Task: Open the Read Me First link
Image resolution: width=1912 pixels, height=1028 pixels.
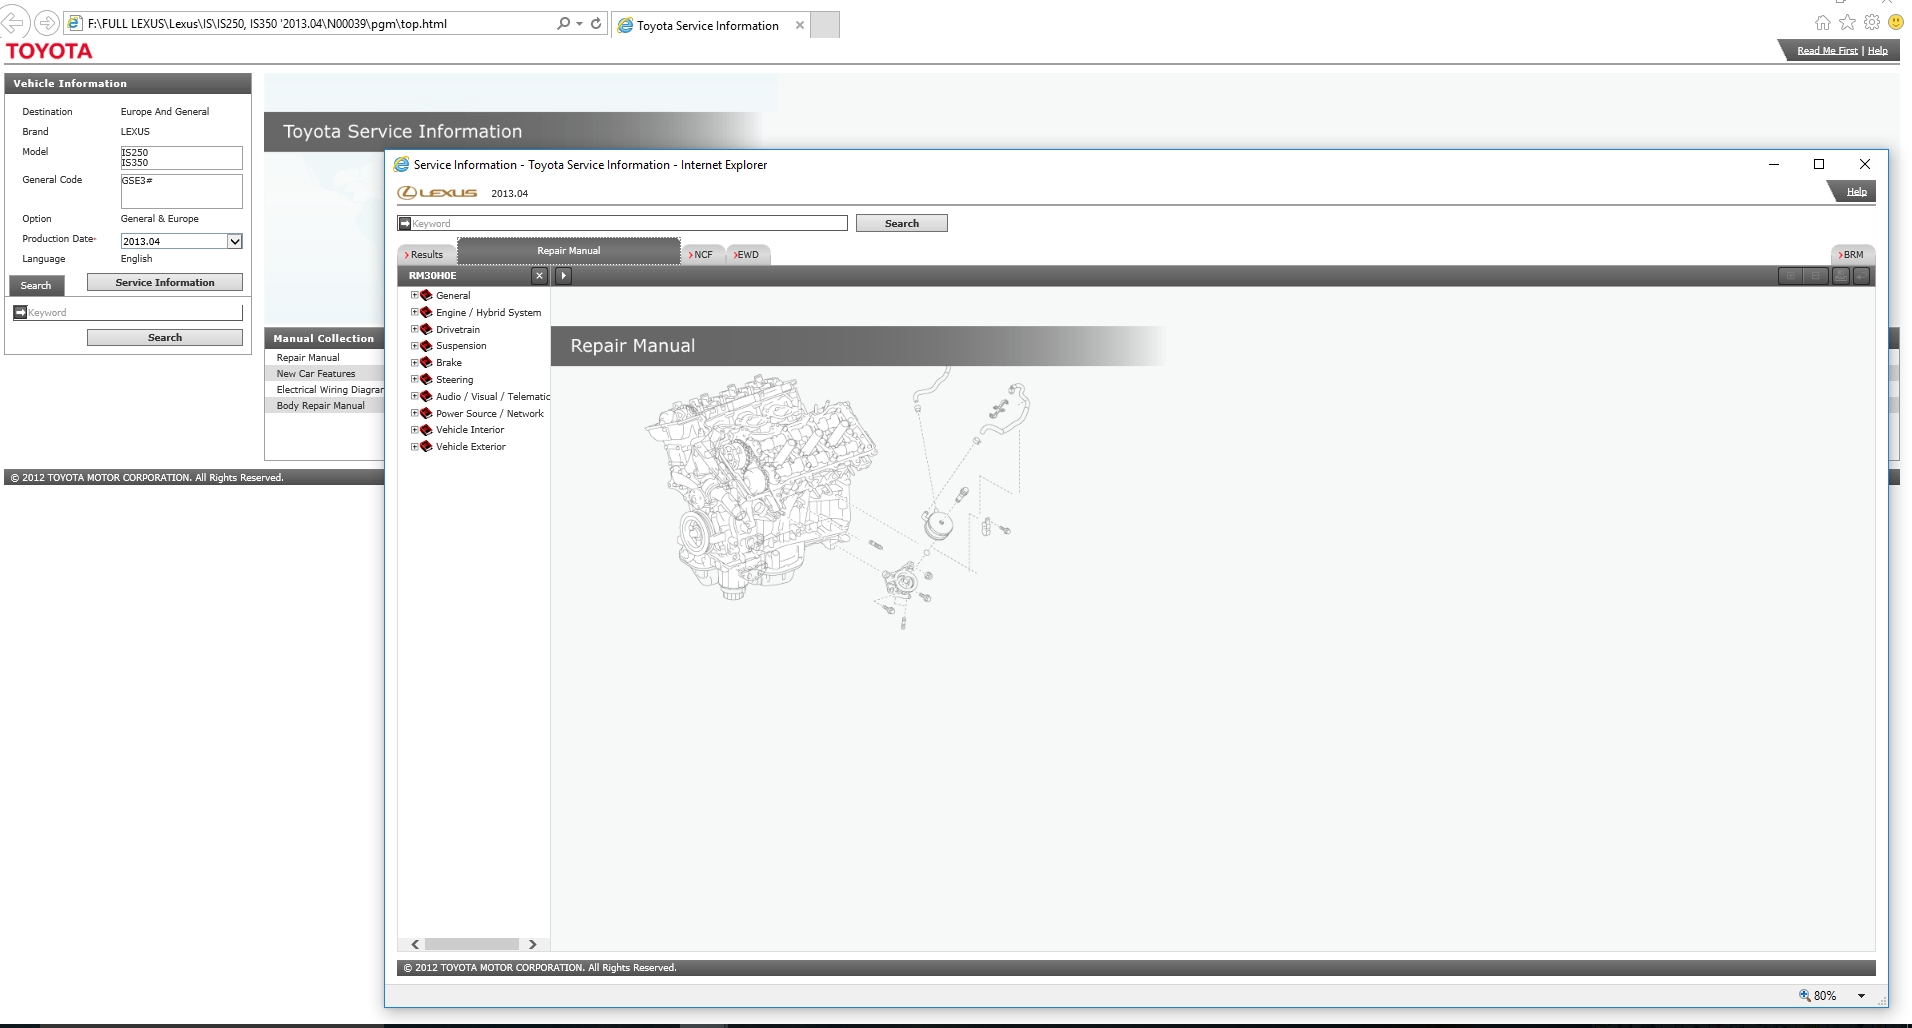Action: pyautogui.click(x=1827, y=51)
